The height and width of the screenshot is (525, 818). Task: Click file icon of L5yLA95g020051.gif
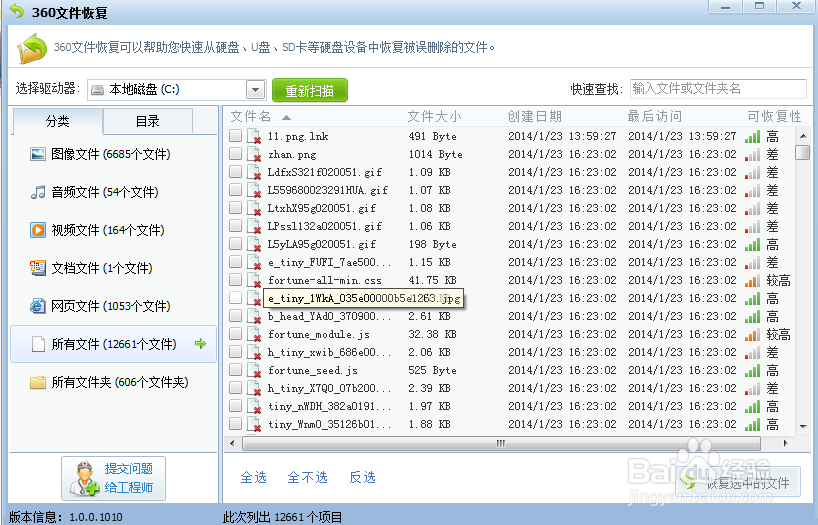coord(254,244)
